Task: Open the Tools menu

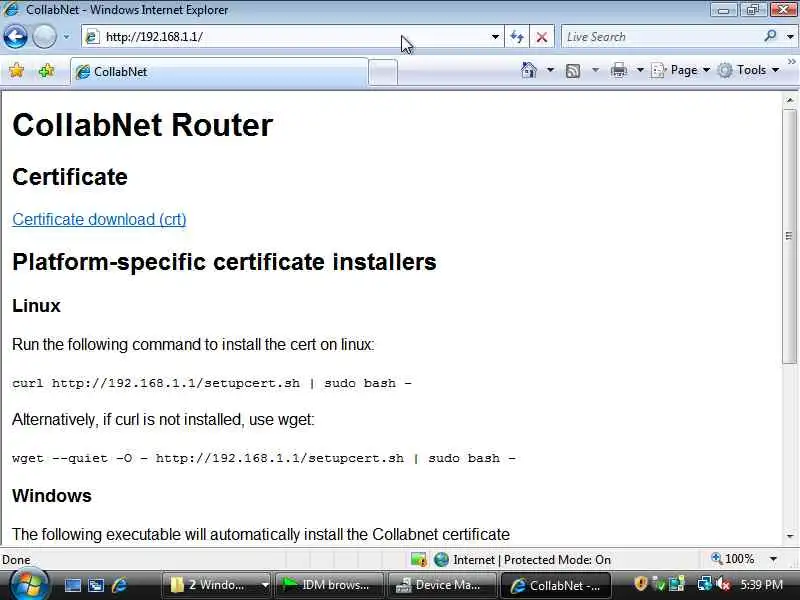Action: (749, 70)
